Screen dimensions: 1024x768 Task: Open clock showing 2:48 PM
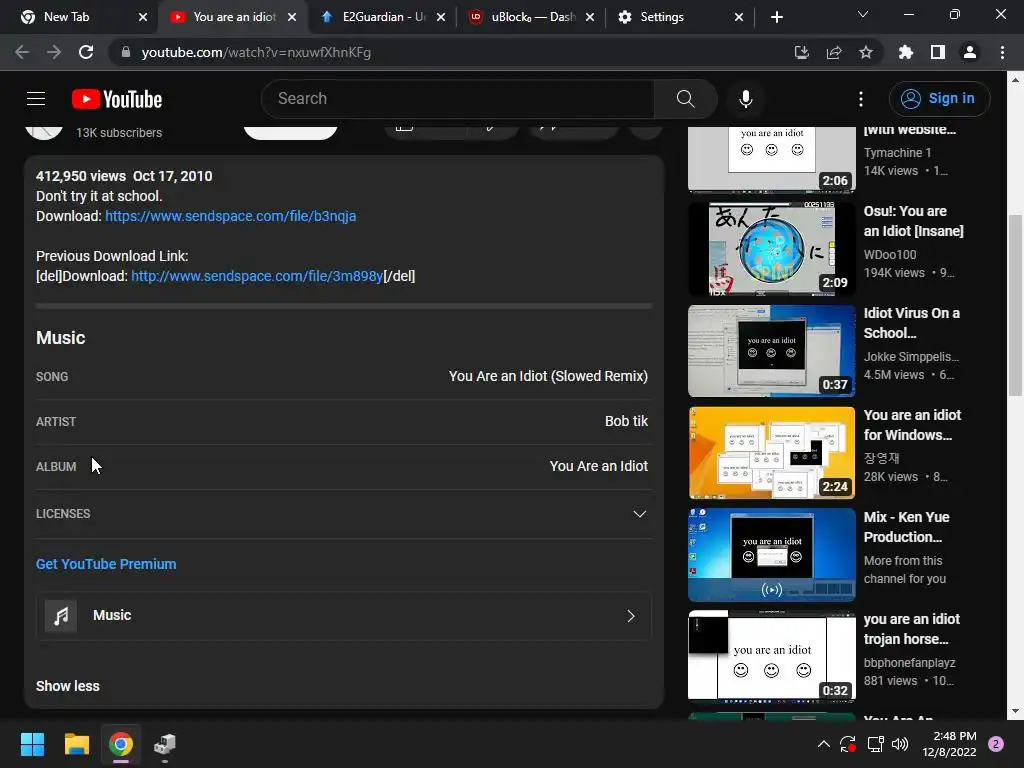tap(949, 744)
